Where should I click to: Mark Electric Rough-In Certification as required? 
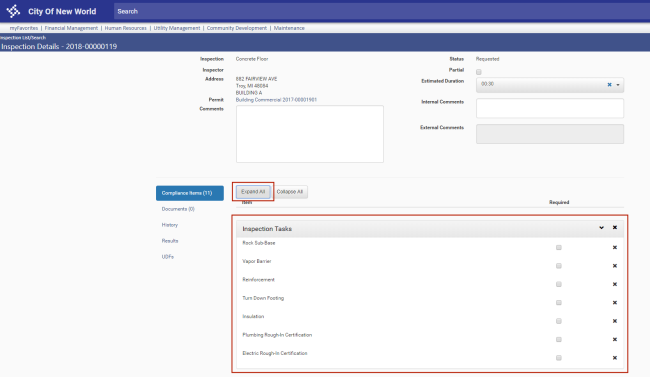coord(559,358)
